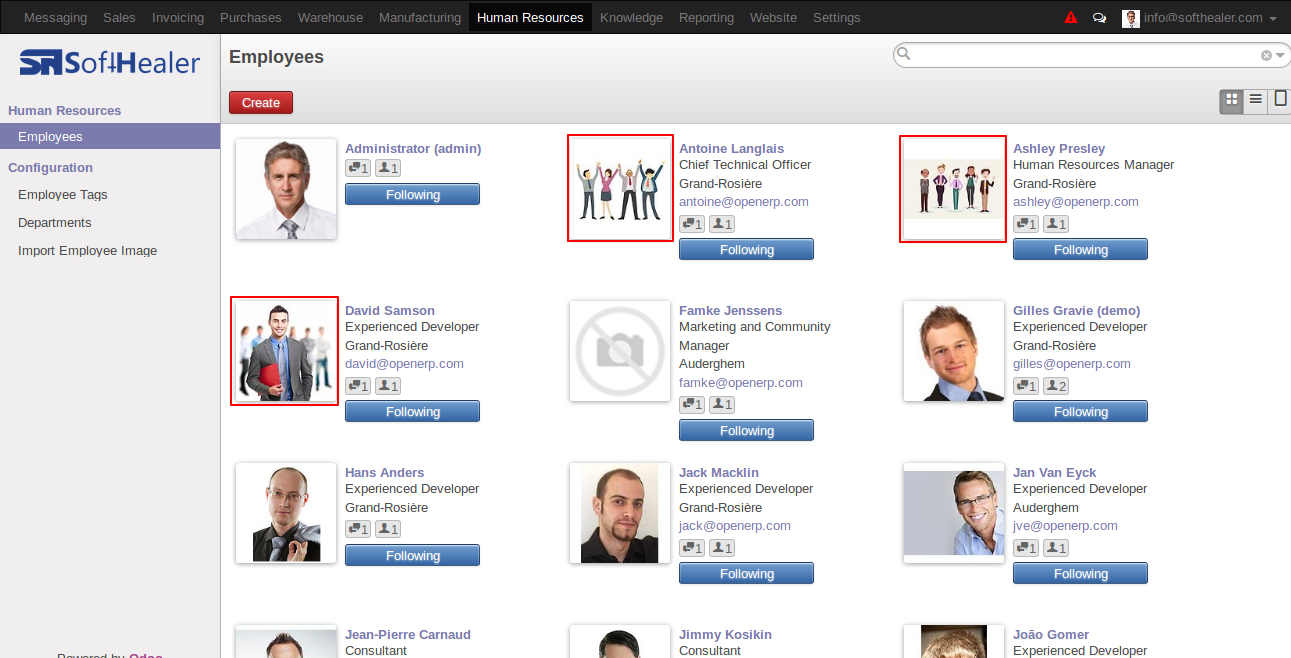Screen dimensions: 1291x658
Task: Open Antoine Langlais's group photo thumbnail
Action: click(x=620, y=188)
